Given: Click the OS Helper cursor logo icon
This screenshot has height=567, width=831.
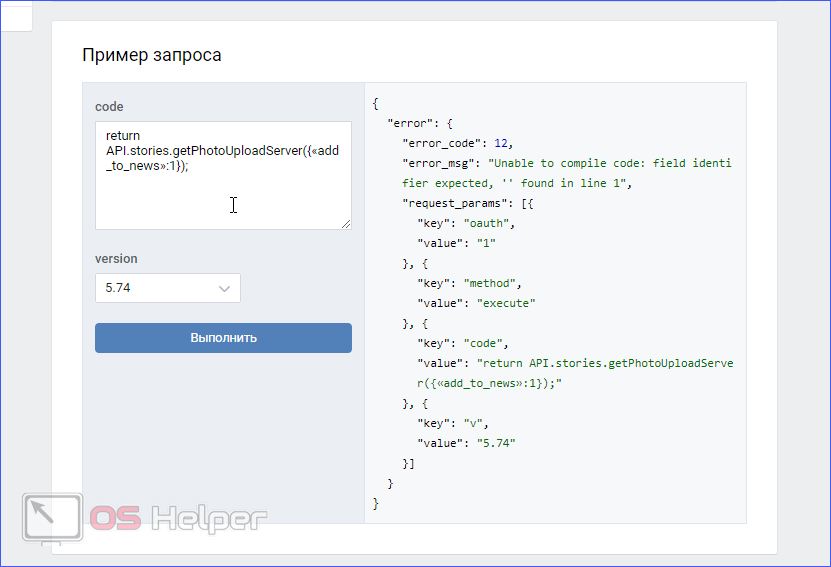Looking at the screenshot, I should tap(53, 518).
